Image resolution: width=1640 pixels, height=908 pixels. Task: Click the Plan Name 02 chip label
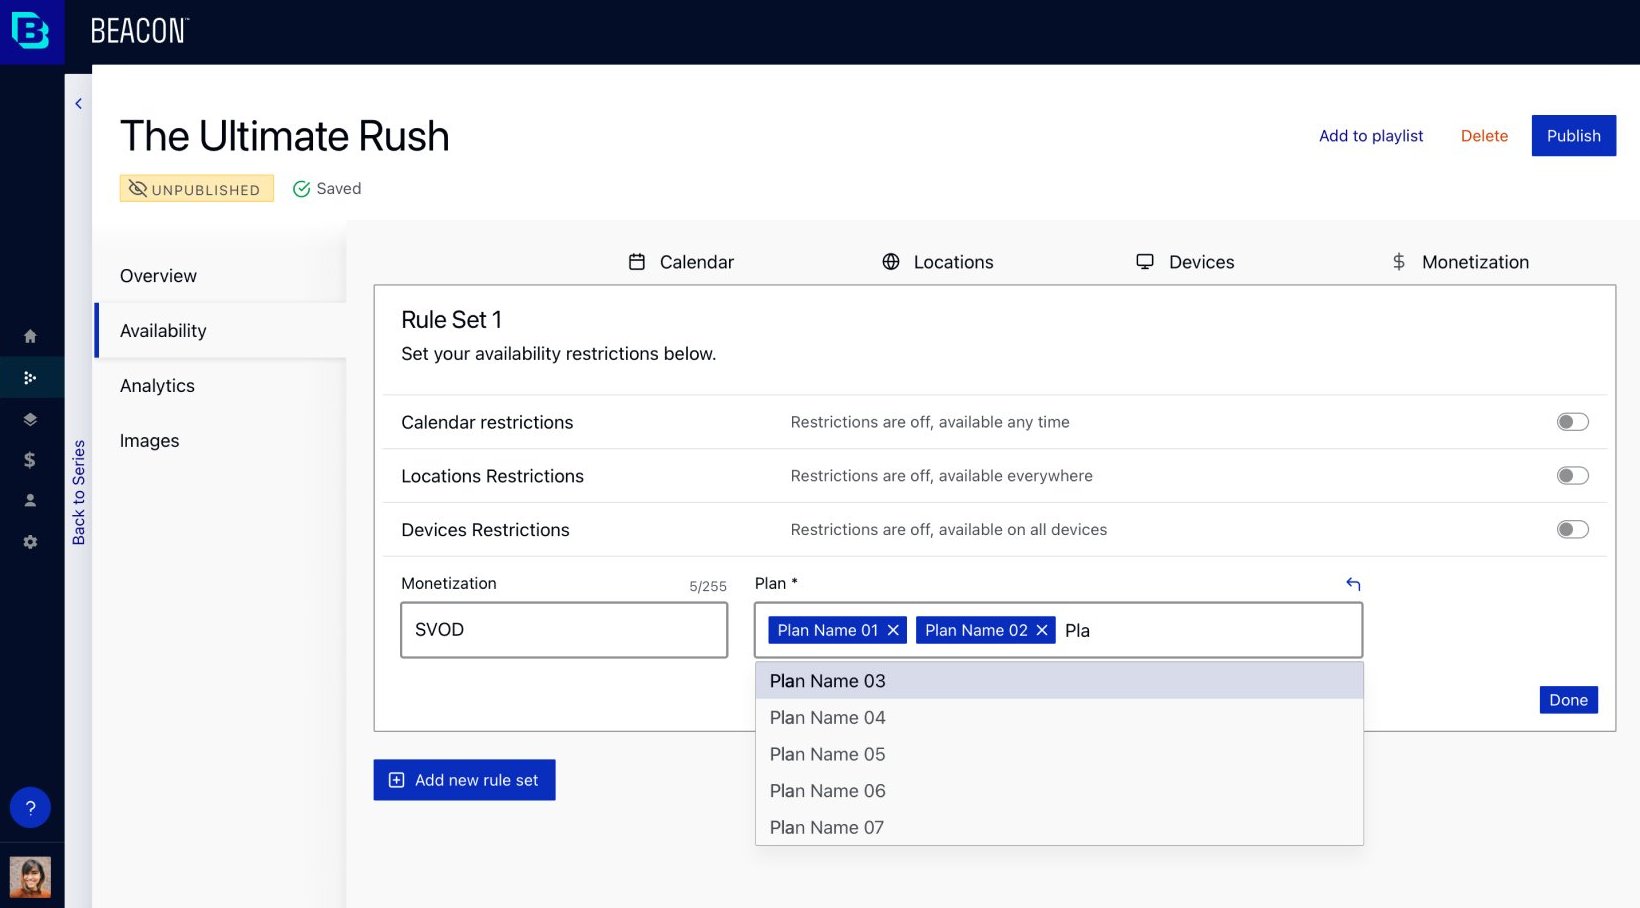click(x=976, y=630)
